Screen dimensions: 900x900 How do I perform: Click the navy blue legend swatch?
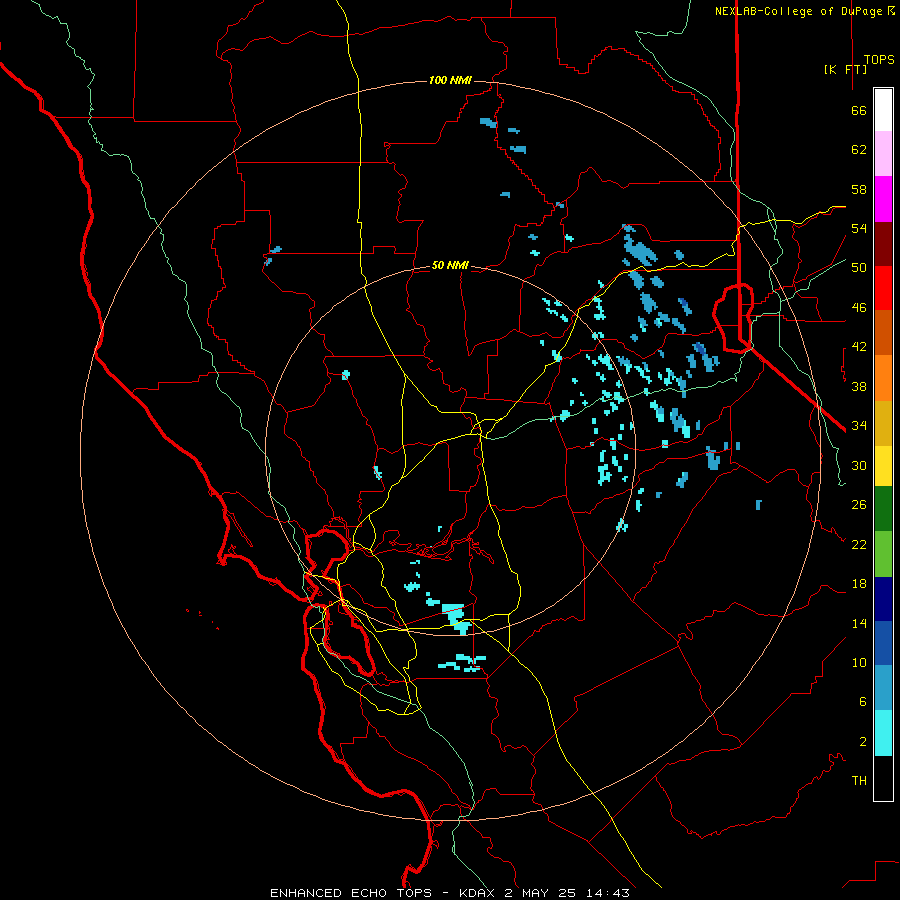pos(883,599)
